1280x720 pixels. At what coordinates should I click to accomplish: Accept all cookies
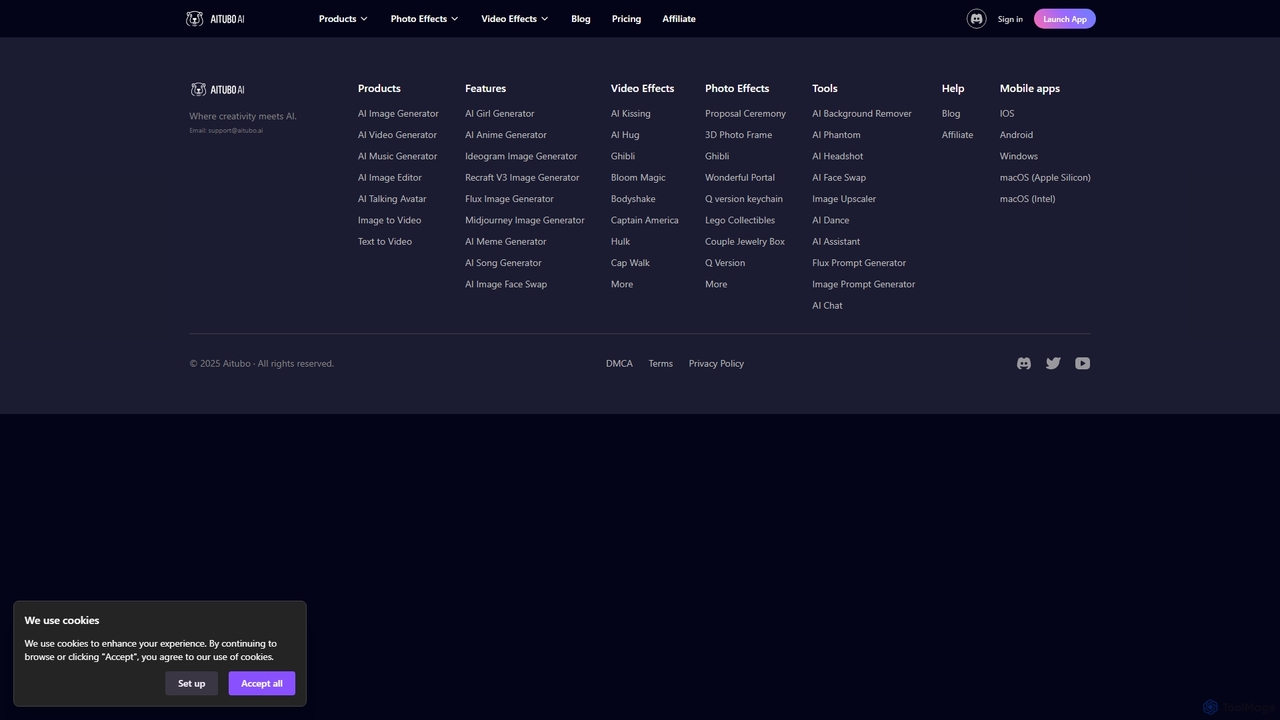[261, 683]
